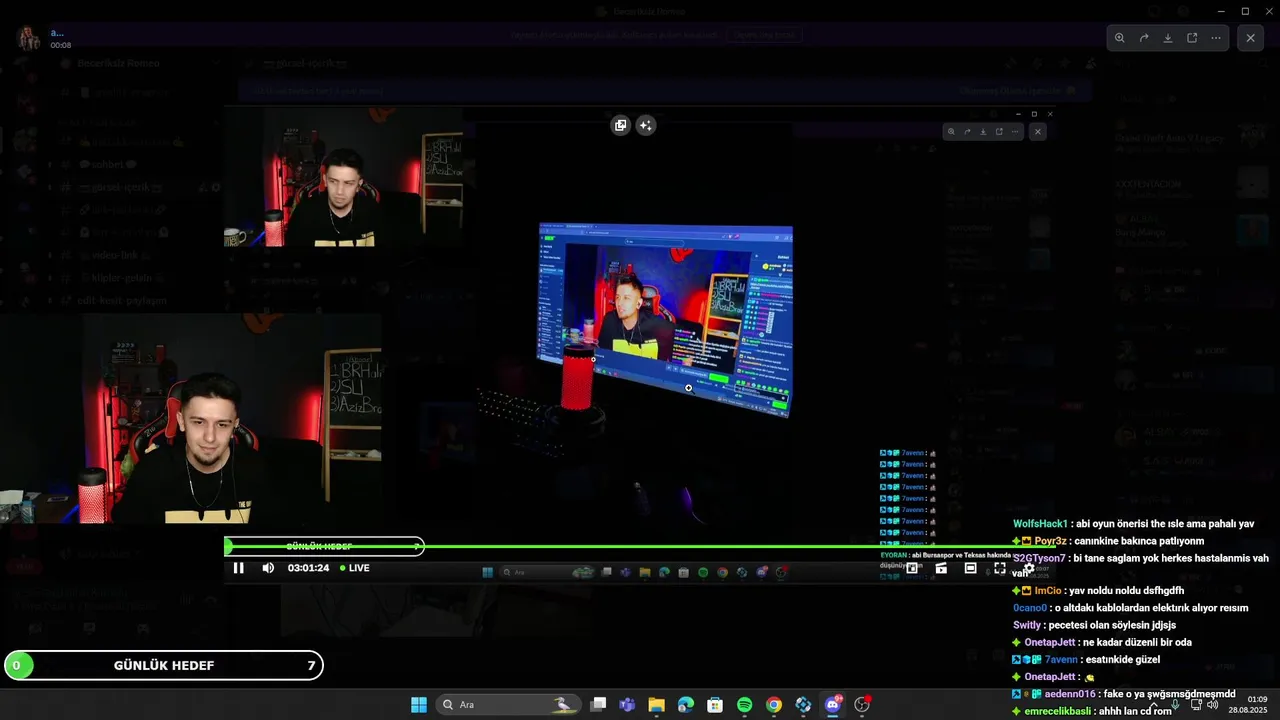Click chat username 7avenn
Image resolution: width=1280 pixels, height=720 pixels.
pyautogui.click(x=1061, y=660)
